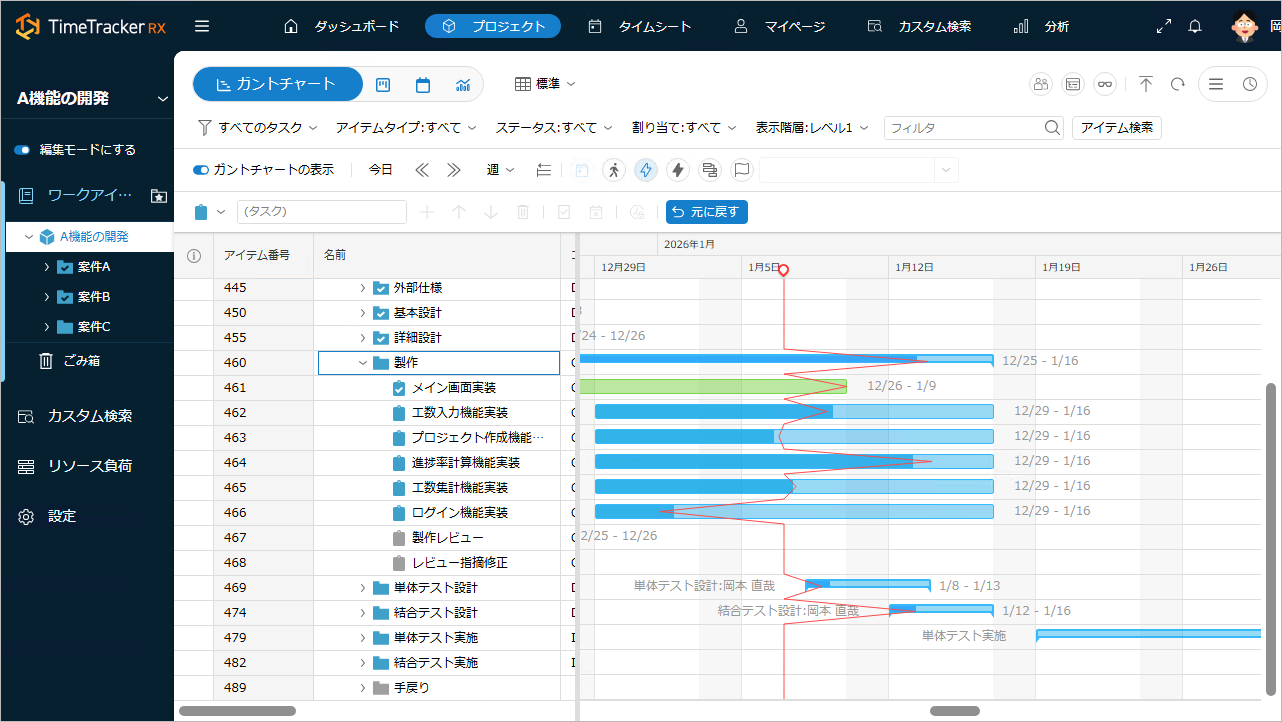Image resolution: width=1282 pixels, height=722 pixels.
Task: Toggle 編集モードにする switch
Action: pos(23,150)
